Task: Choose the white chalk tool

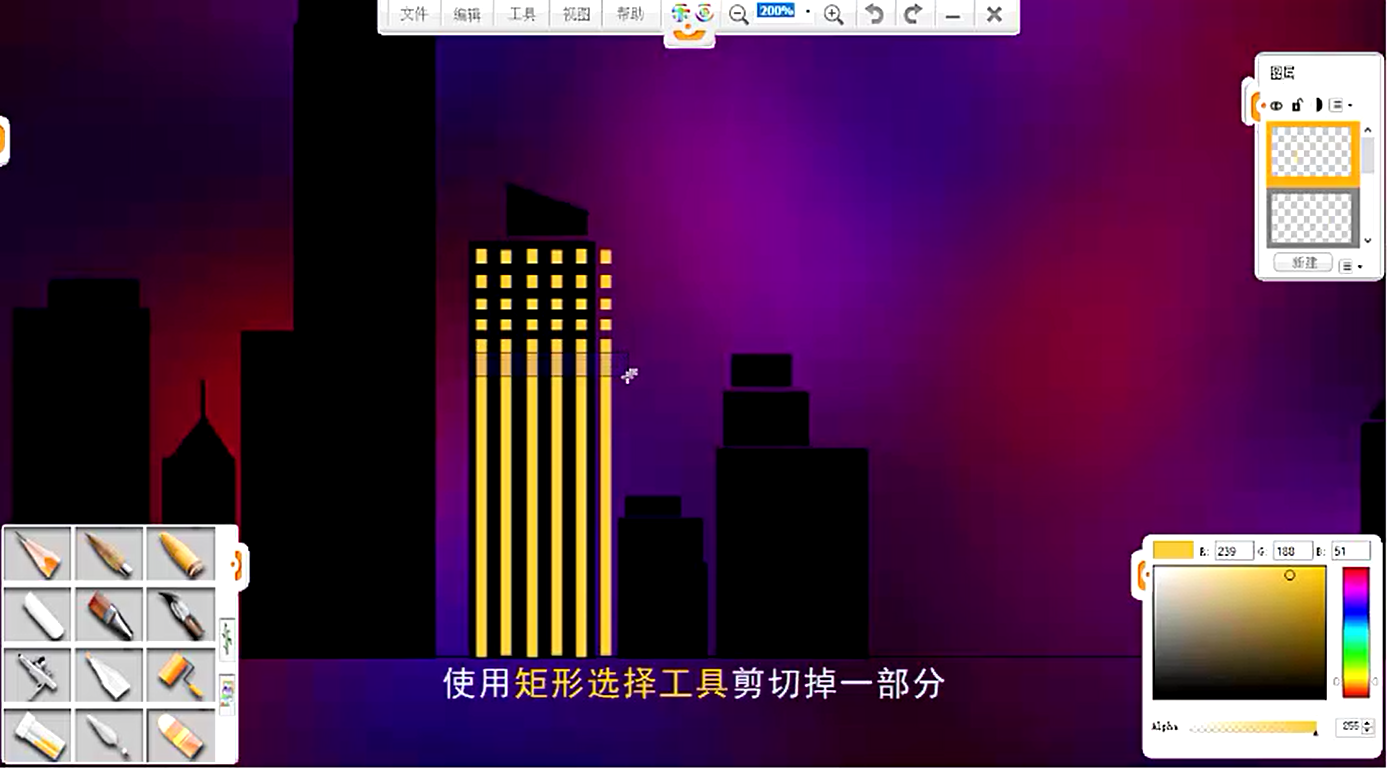Action: point(38,614)
